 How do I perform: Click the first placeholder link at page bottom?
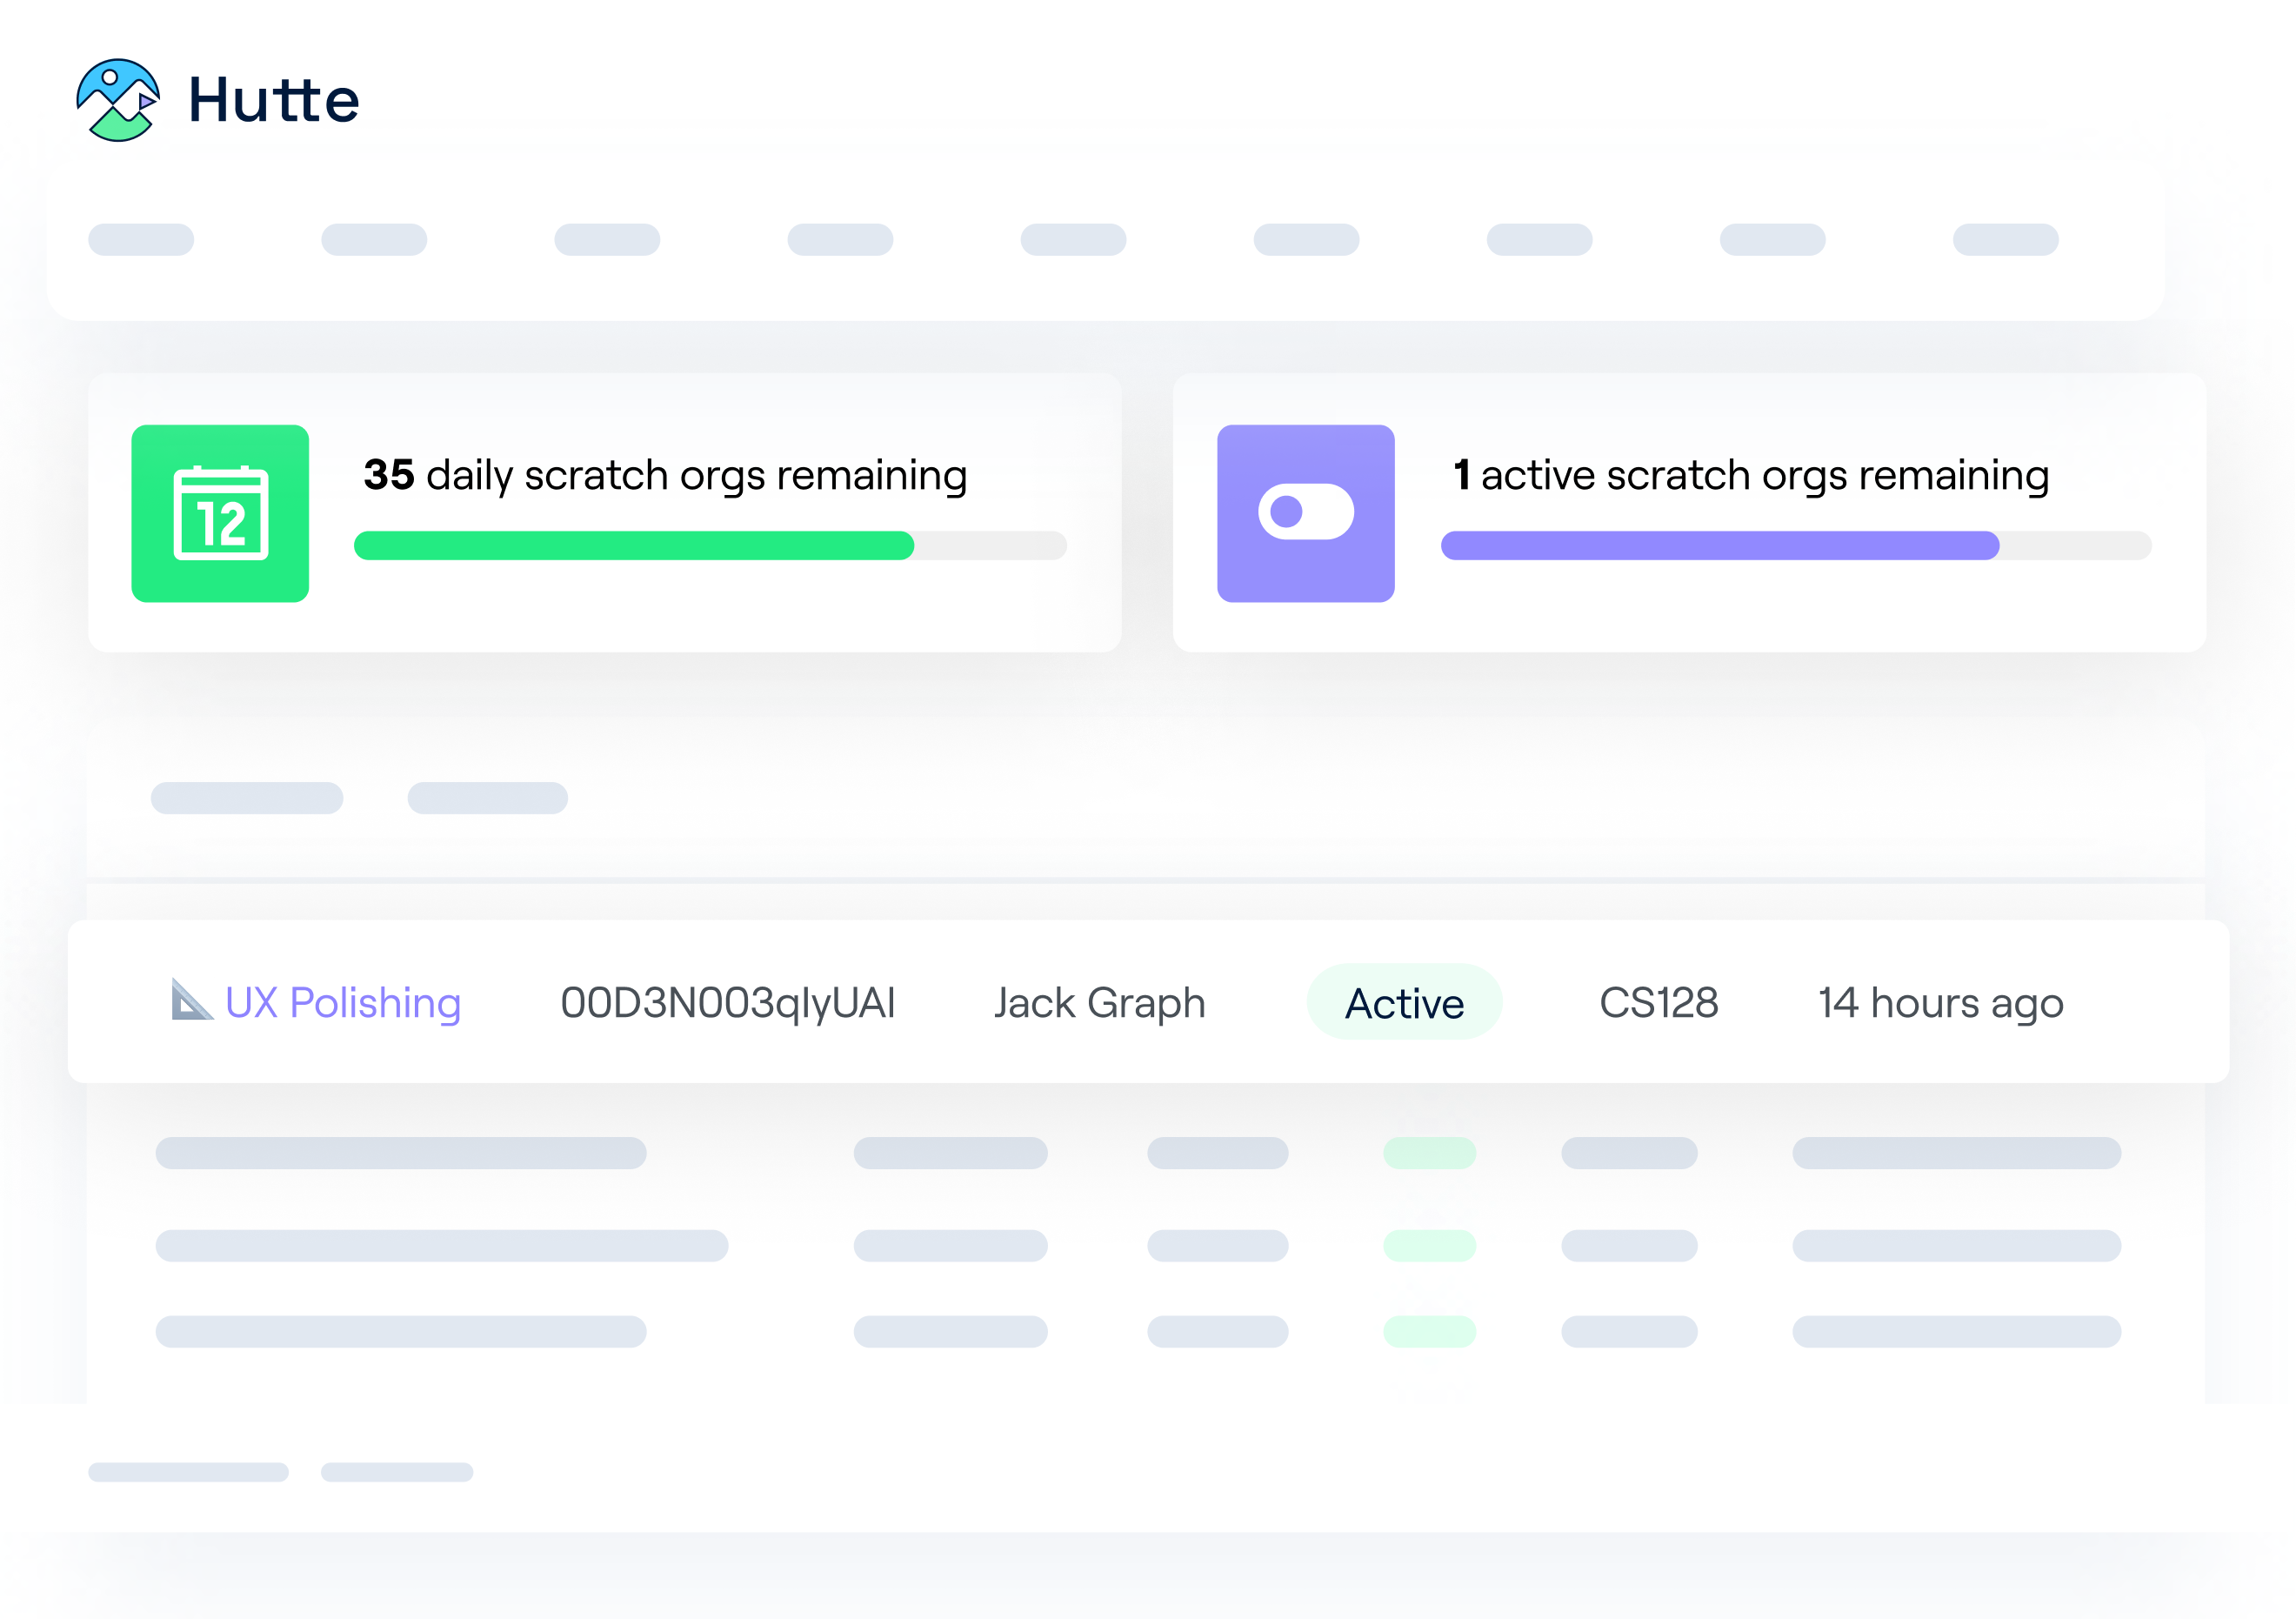(x=188, y=1472)
